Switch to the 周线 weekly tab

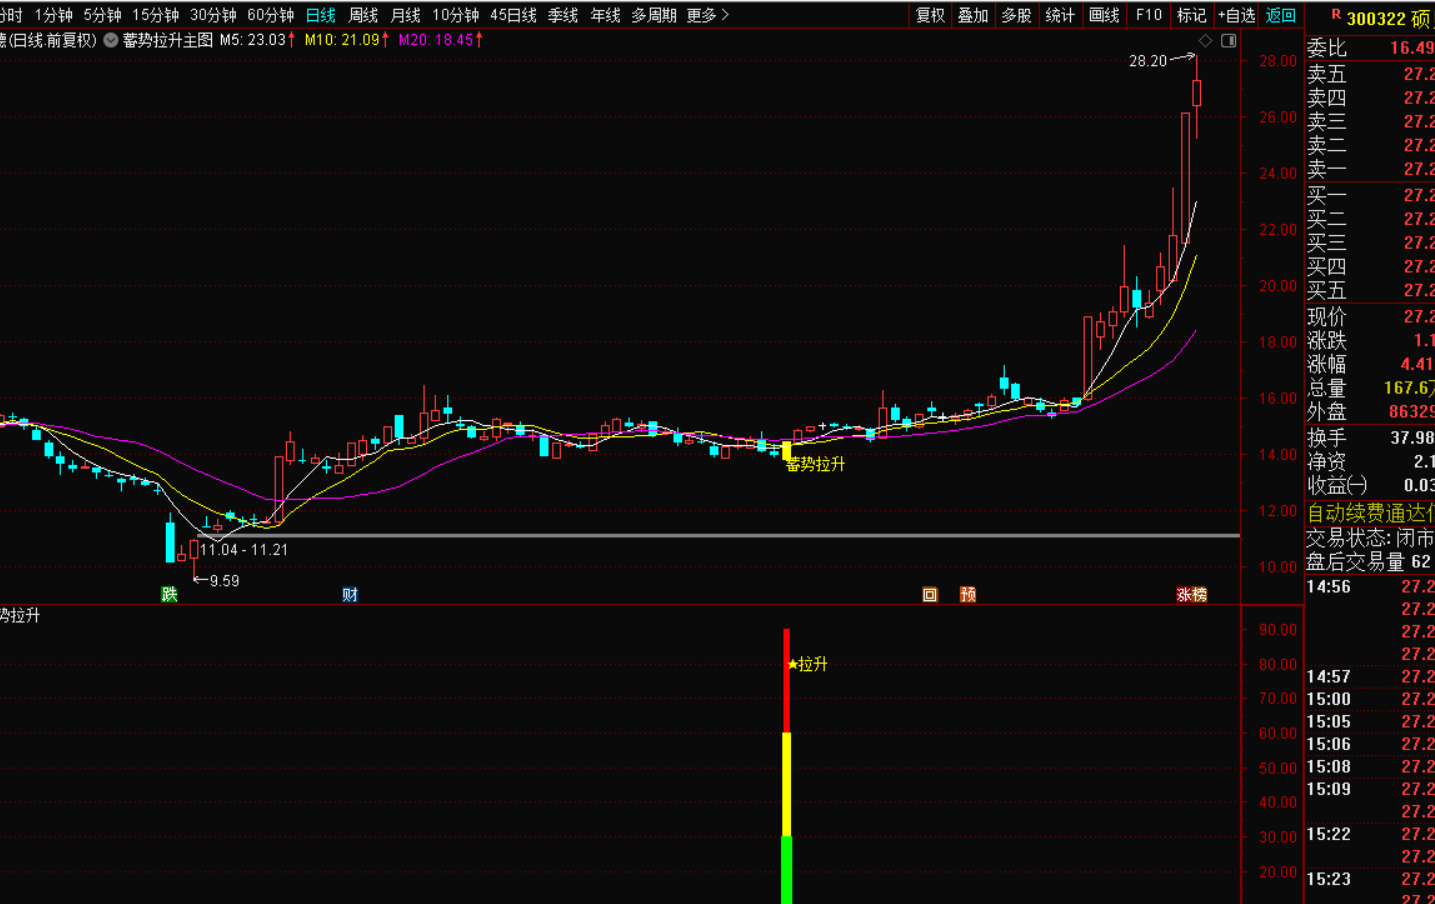363,15
